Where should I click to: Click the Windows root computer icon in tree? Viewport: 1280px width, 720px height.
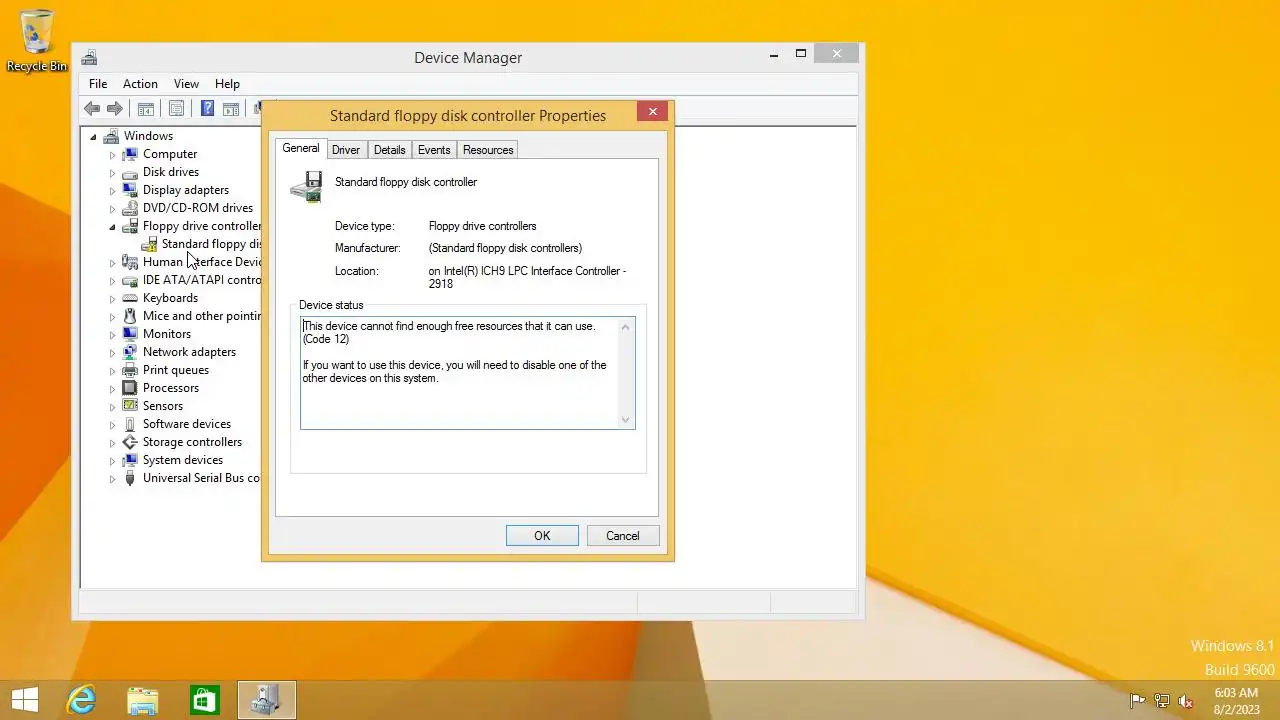click(111, 136)
